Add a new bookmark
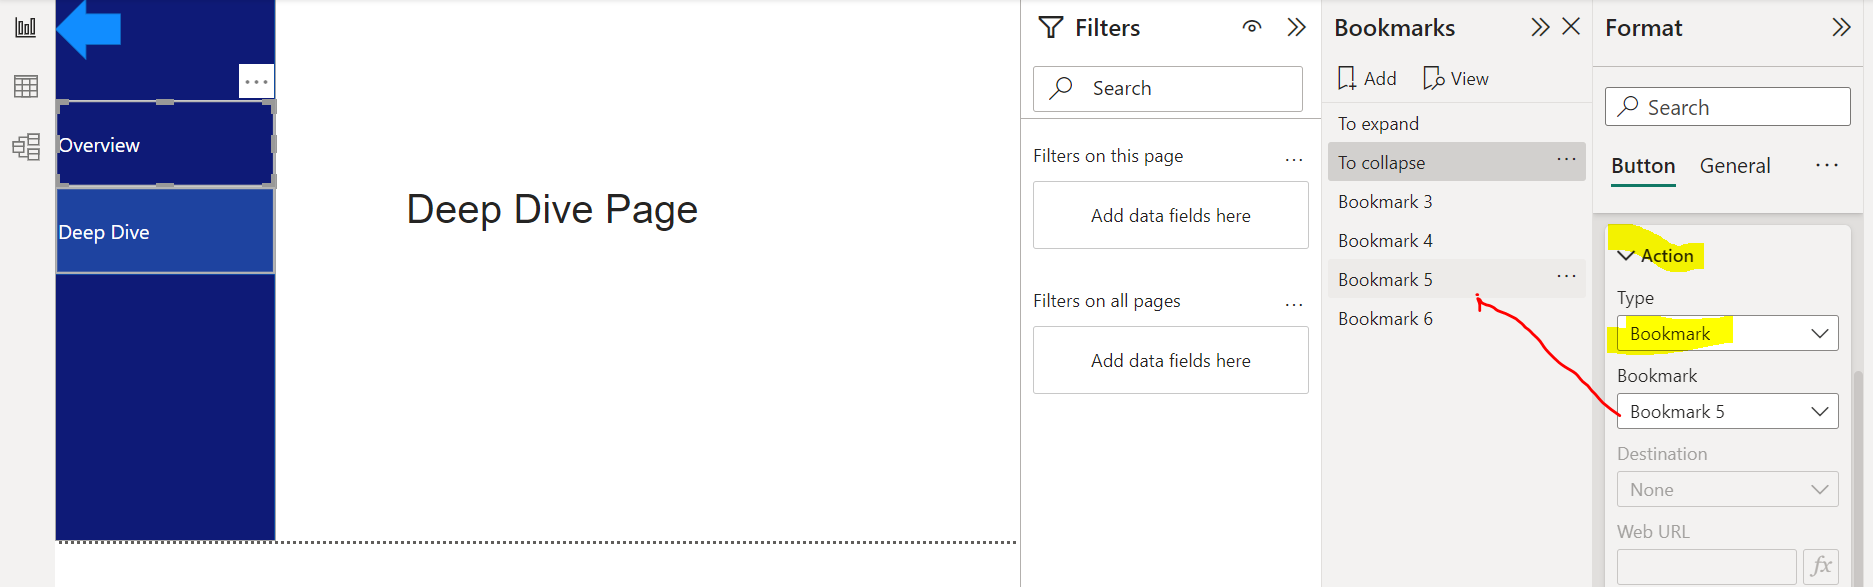The width and height of the screenshot is (1873, 587). [1367, 78]
